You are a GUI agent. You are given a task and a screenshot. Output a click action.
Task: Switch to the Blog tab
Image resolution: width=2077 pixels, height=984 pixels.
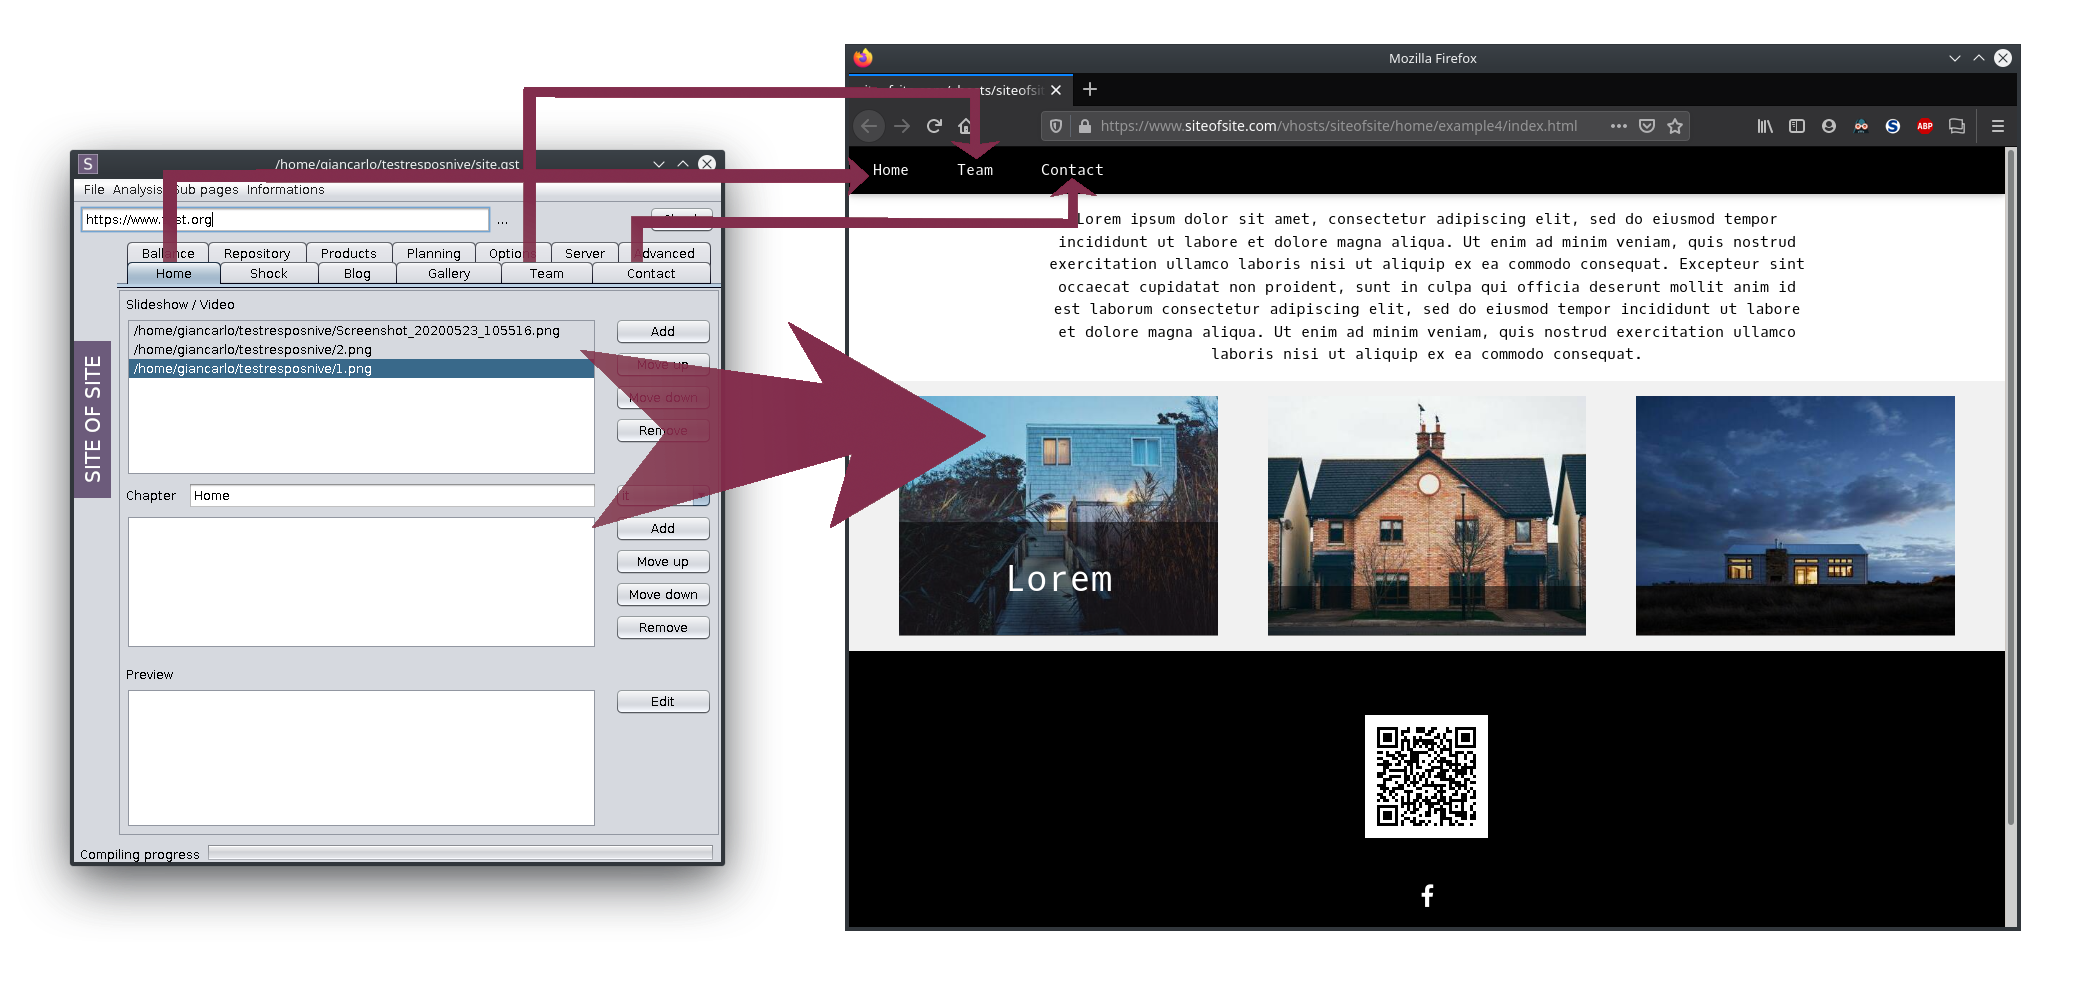(x=357, y=273)
